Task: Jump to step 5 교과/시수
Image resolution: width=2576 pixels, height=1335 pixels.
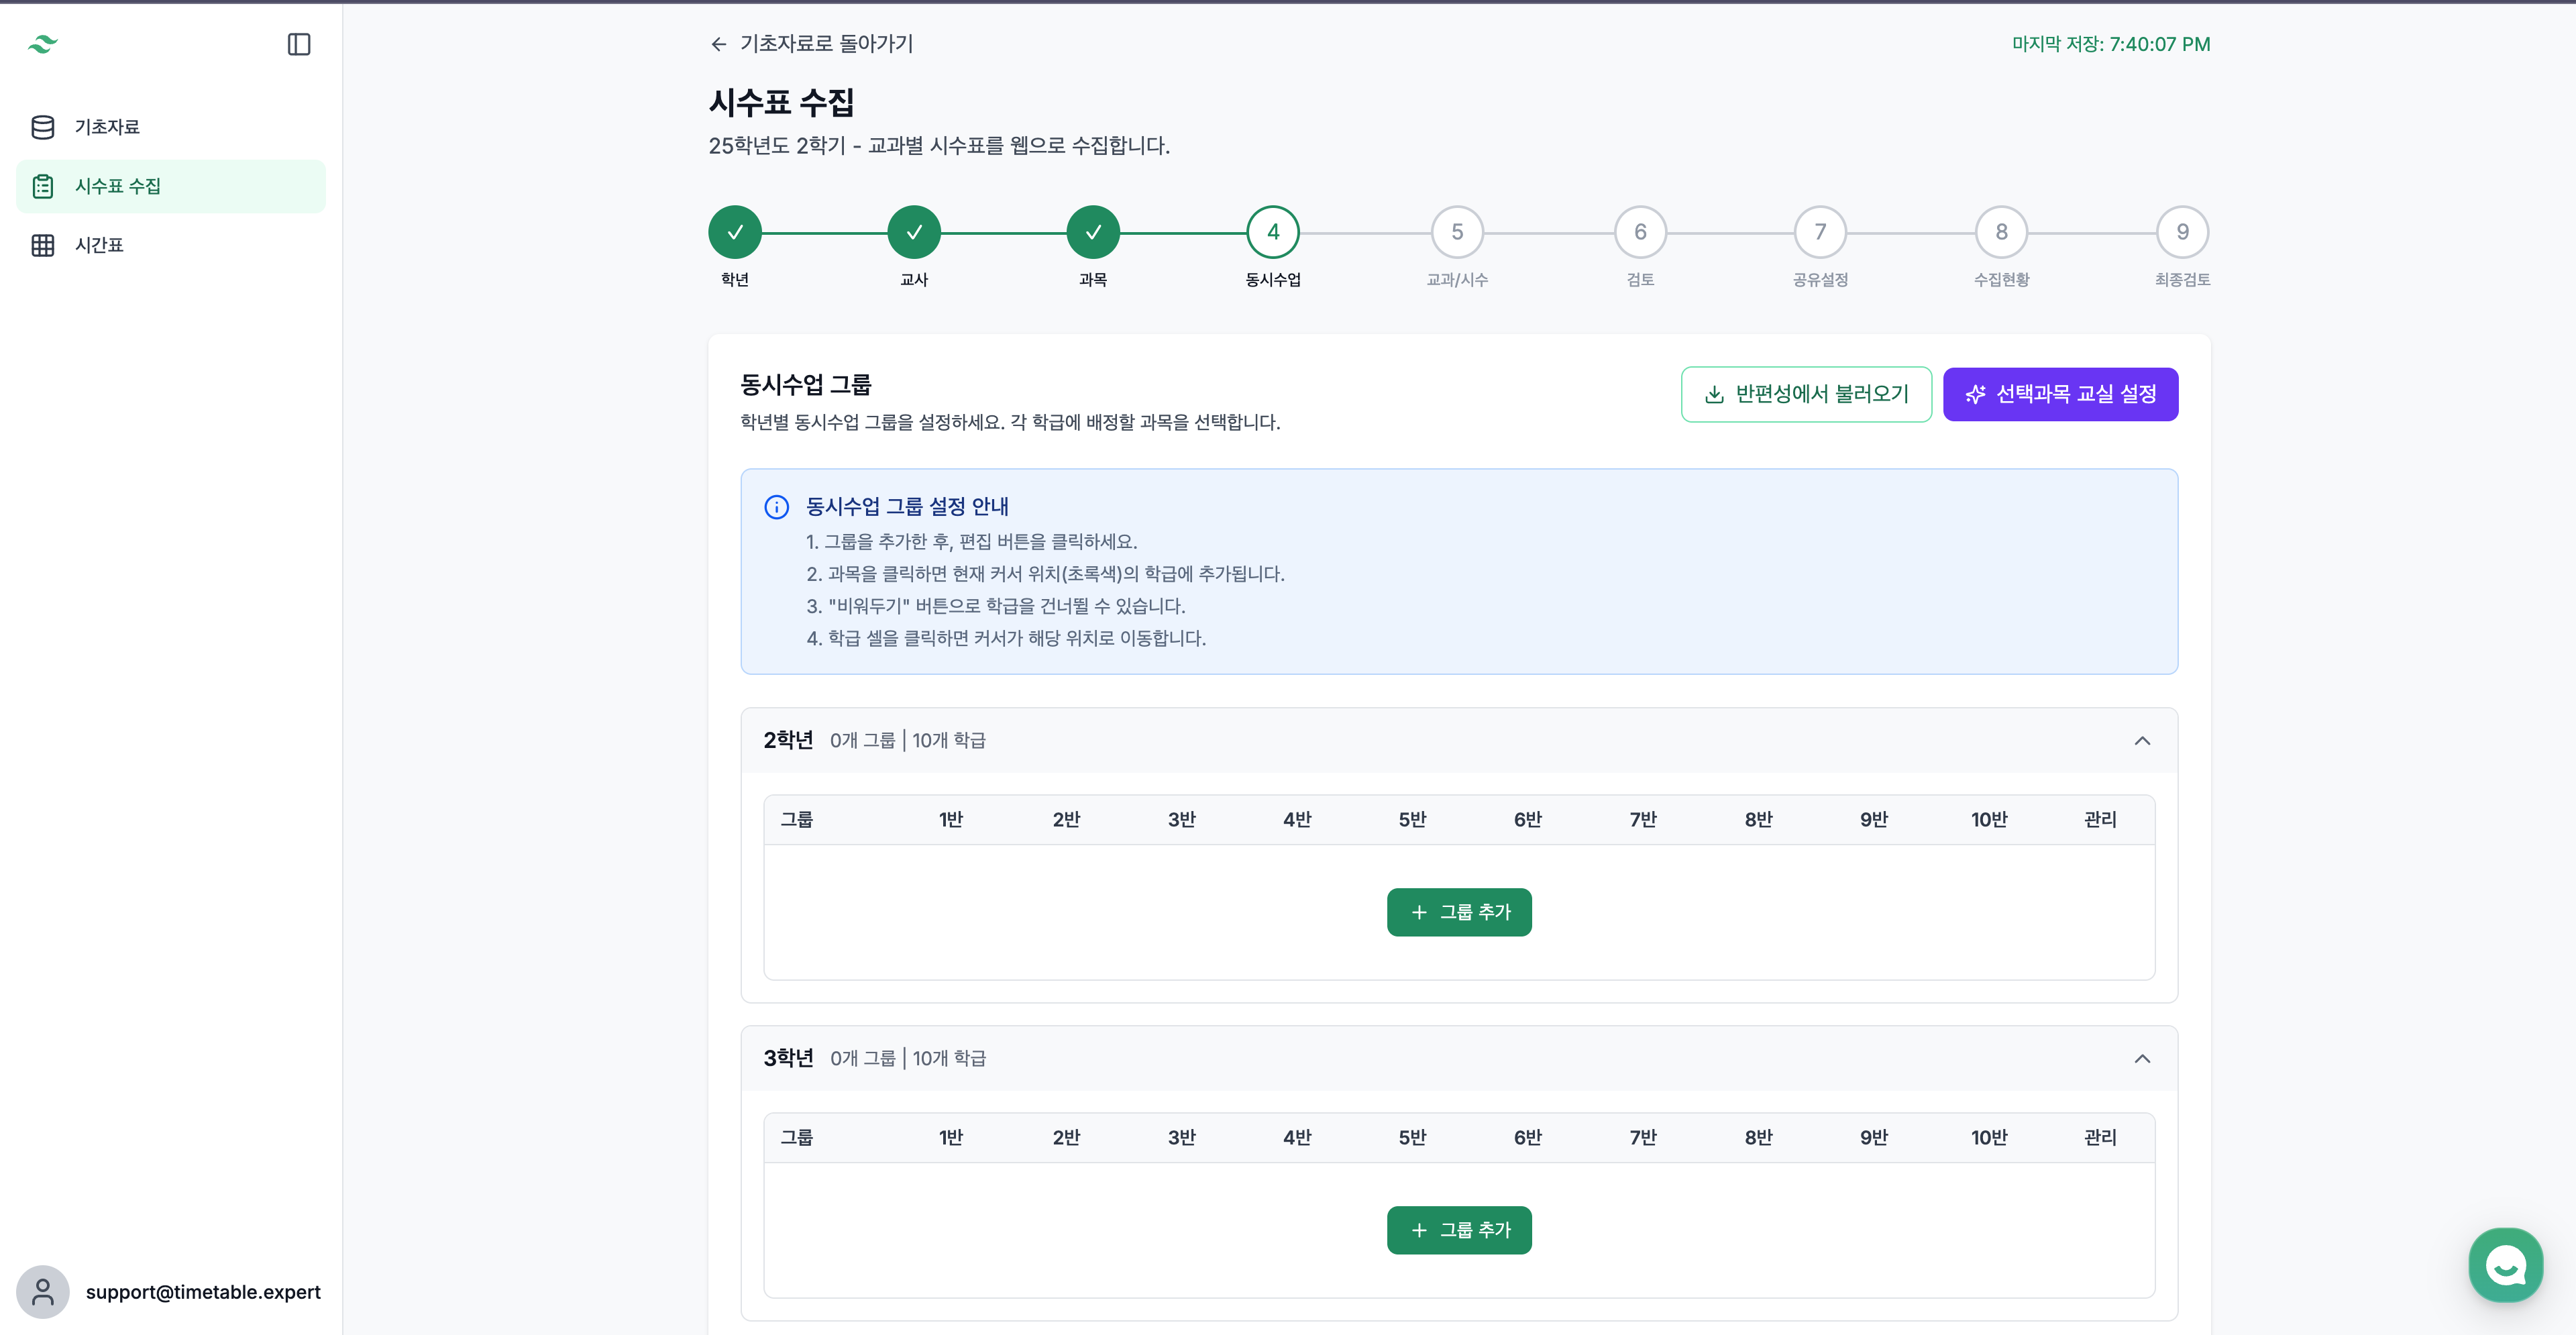Action: (1457, 232)
